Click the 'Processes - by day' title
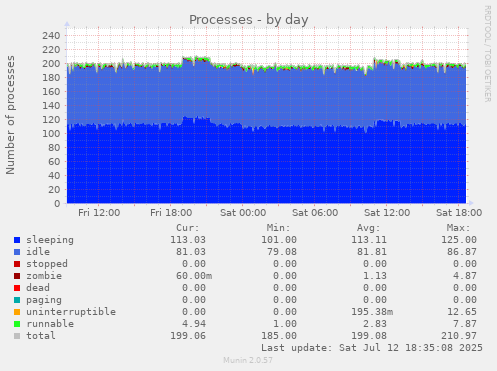497x371 pixels. tap(249, 20)
